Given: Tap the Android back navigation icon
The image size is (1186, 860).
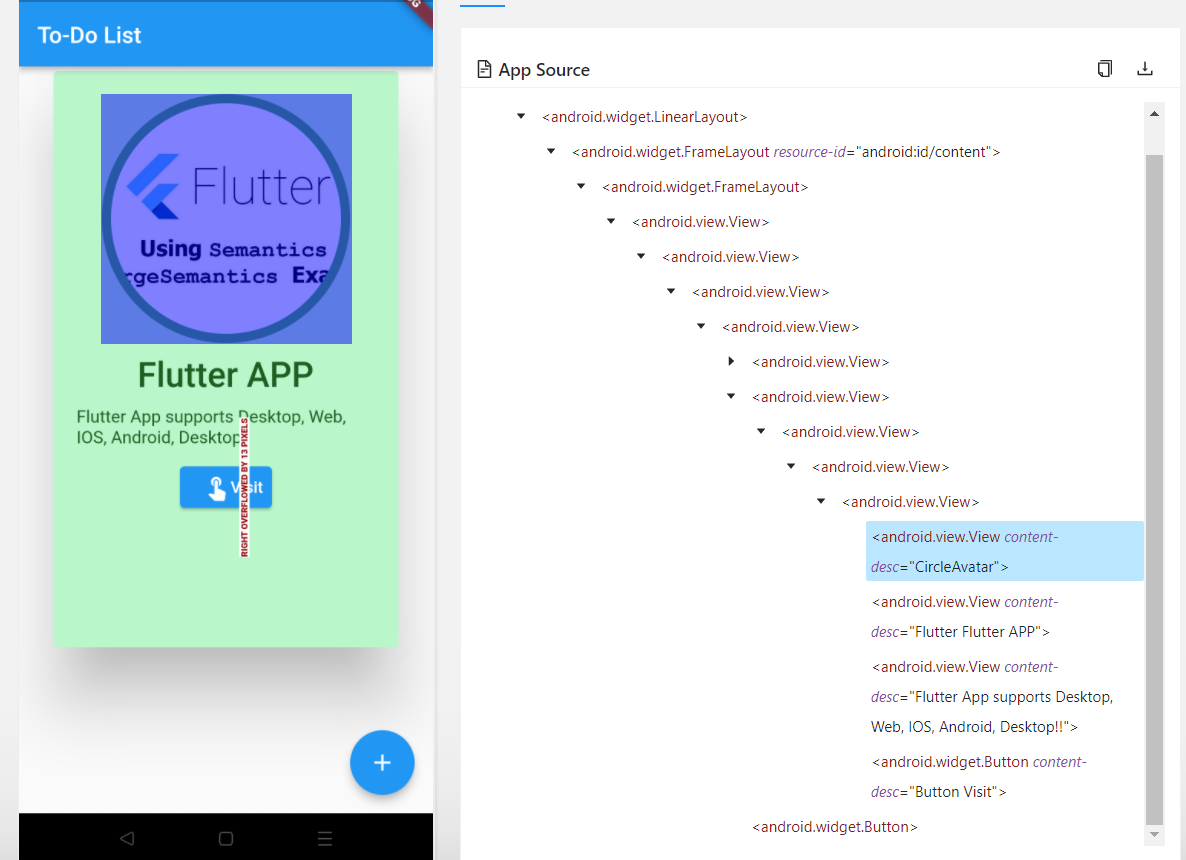Looking at the screenshot, I should (x=127, y=838).
